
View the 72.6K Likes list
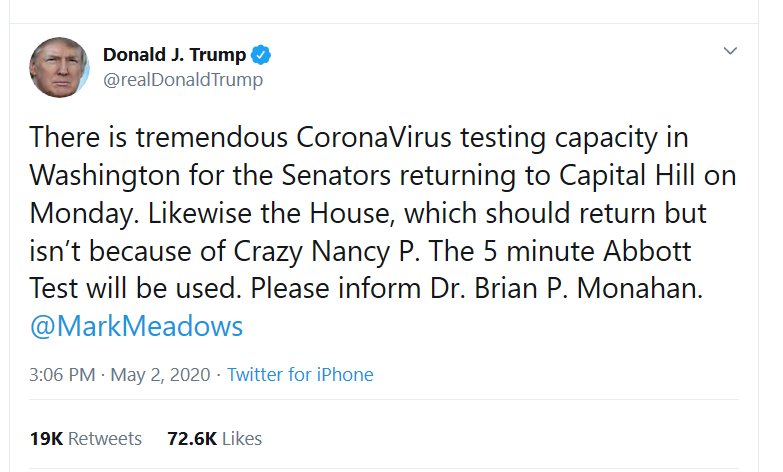coord(214,438)
